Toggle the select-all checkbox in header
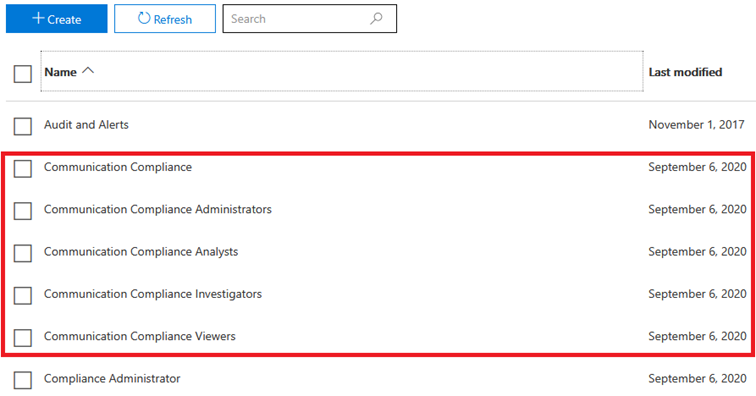Screen dimensions: 756x396 [x=23, y=74]
